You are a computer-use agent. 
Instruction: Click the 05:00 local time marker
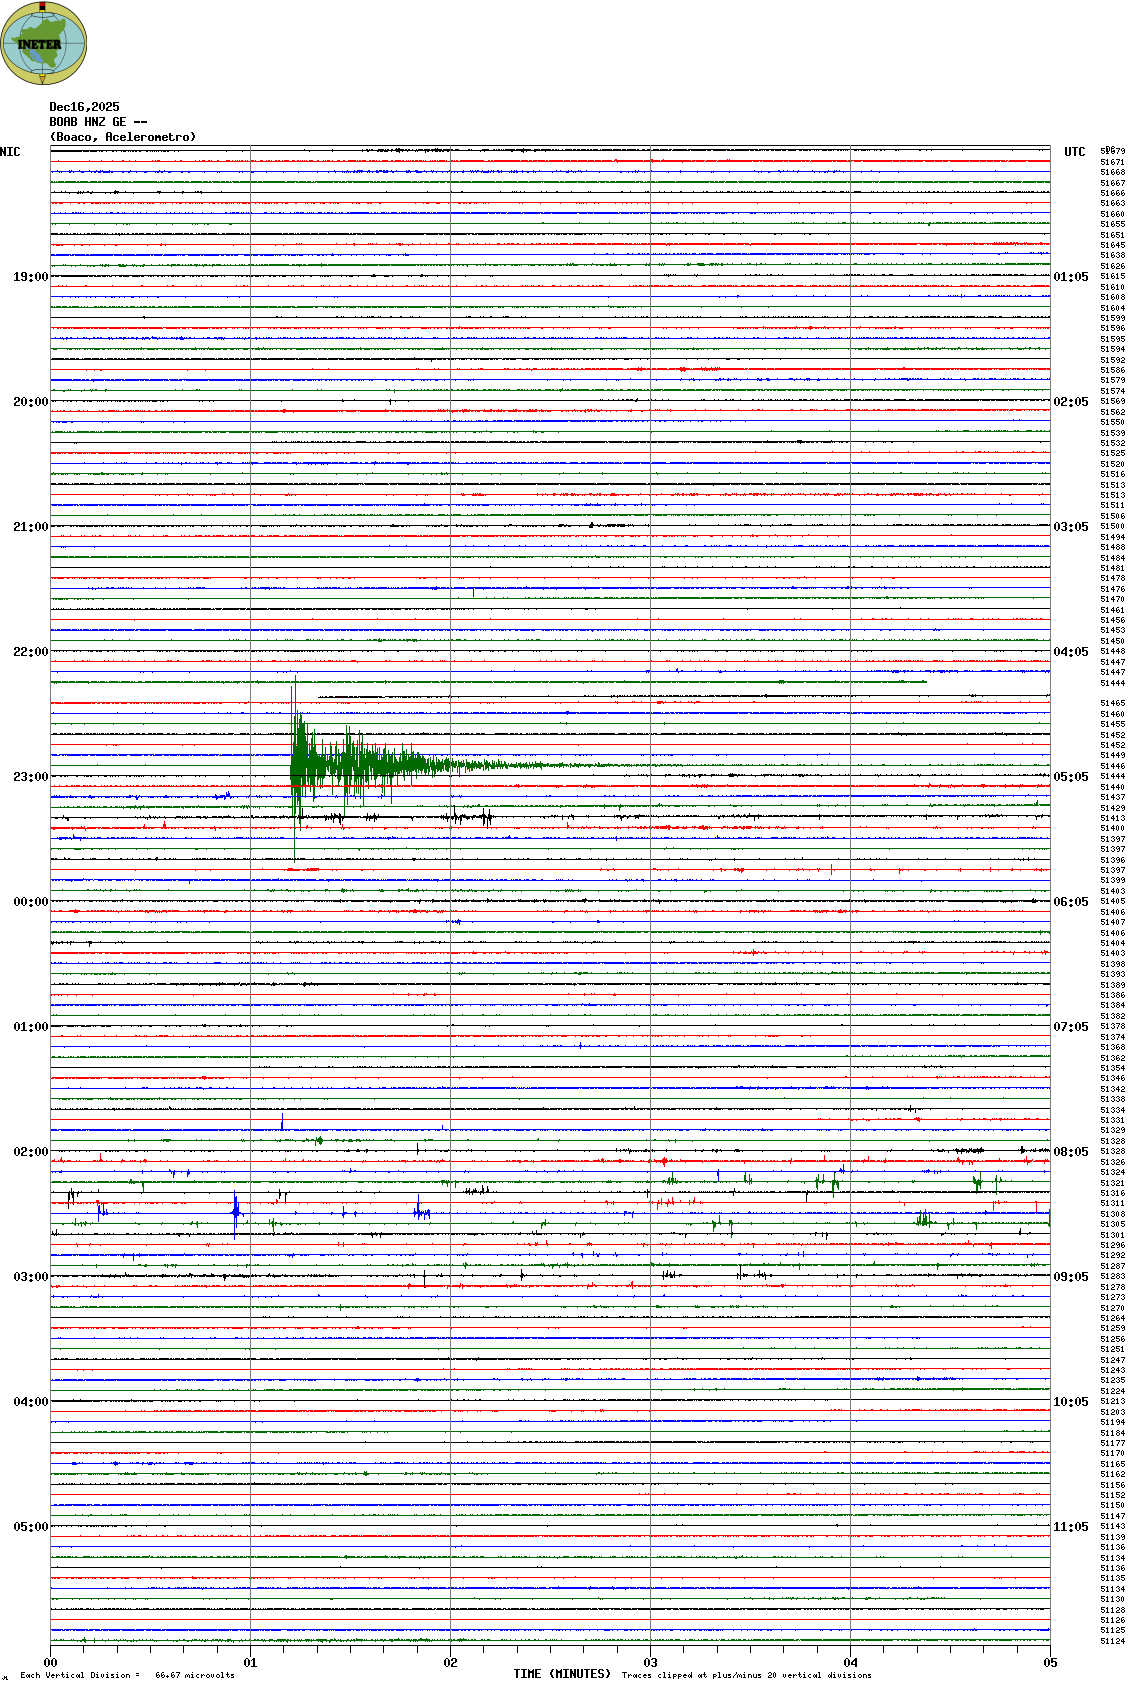[x=30, y=1527]
